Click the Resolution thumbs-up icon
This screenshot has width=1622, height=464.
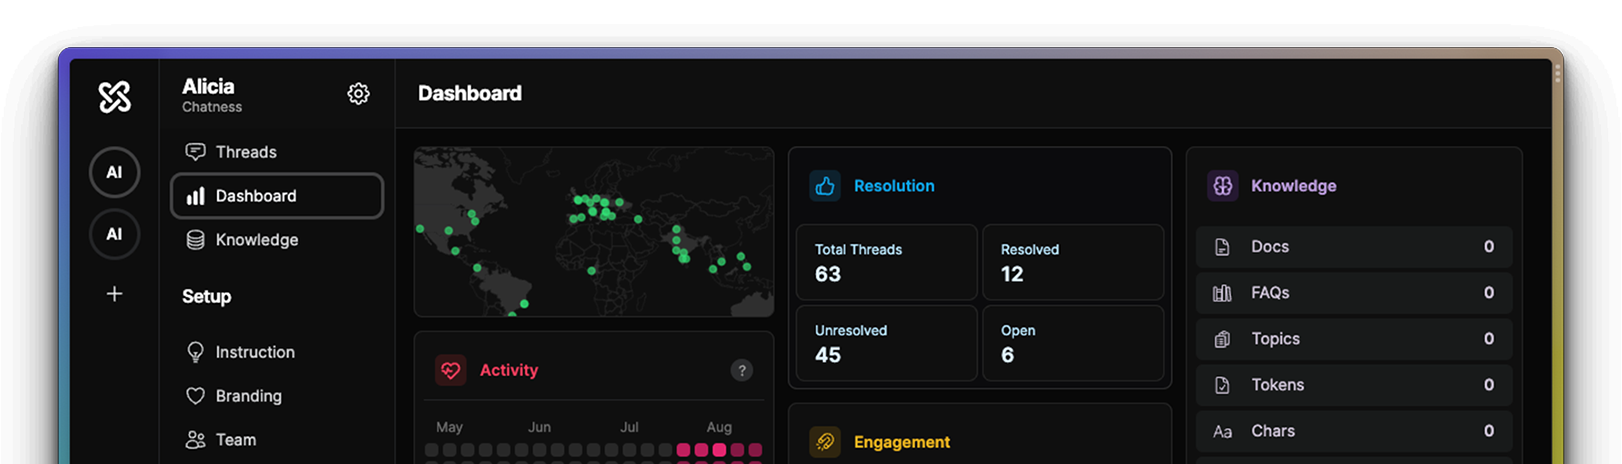coord(825,186)
